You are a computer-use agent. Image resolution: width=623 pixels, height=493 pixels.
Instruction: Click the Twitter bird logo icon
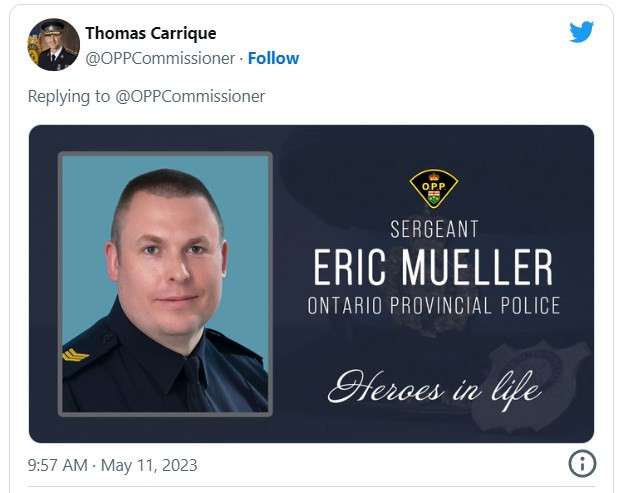(x=581, y=32)
